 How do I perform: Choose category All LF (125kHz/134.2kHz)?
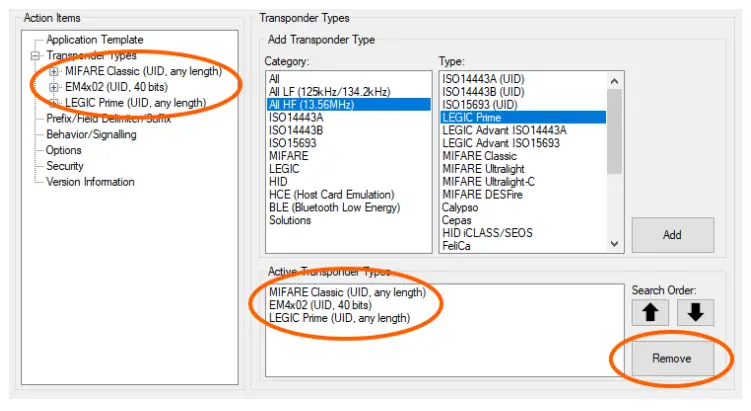point(349,91)
